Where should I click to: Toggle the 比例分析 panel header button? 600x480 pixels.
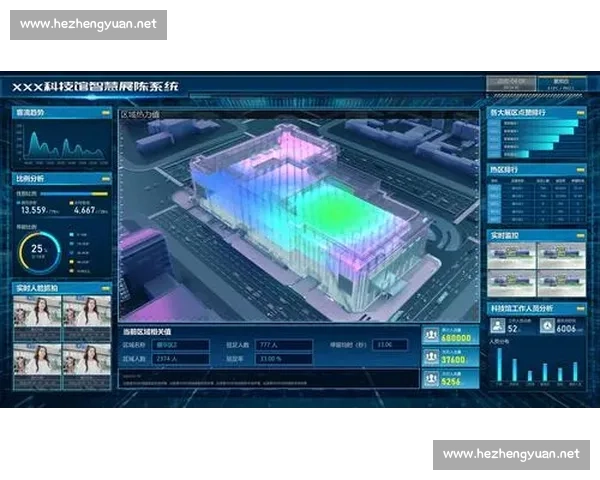point(104,179)
